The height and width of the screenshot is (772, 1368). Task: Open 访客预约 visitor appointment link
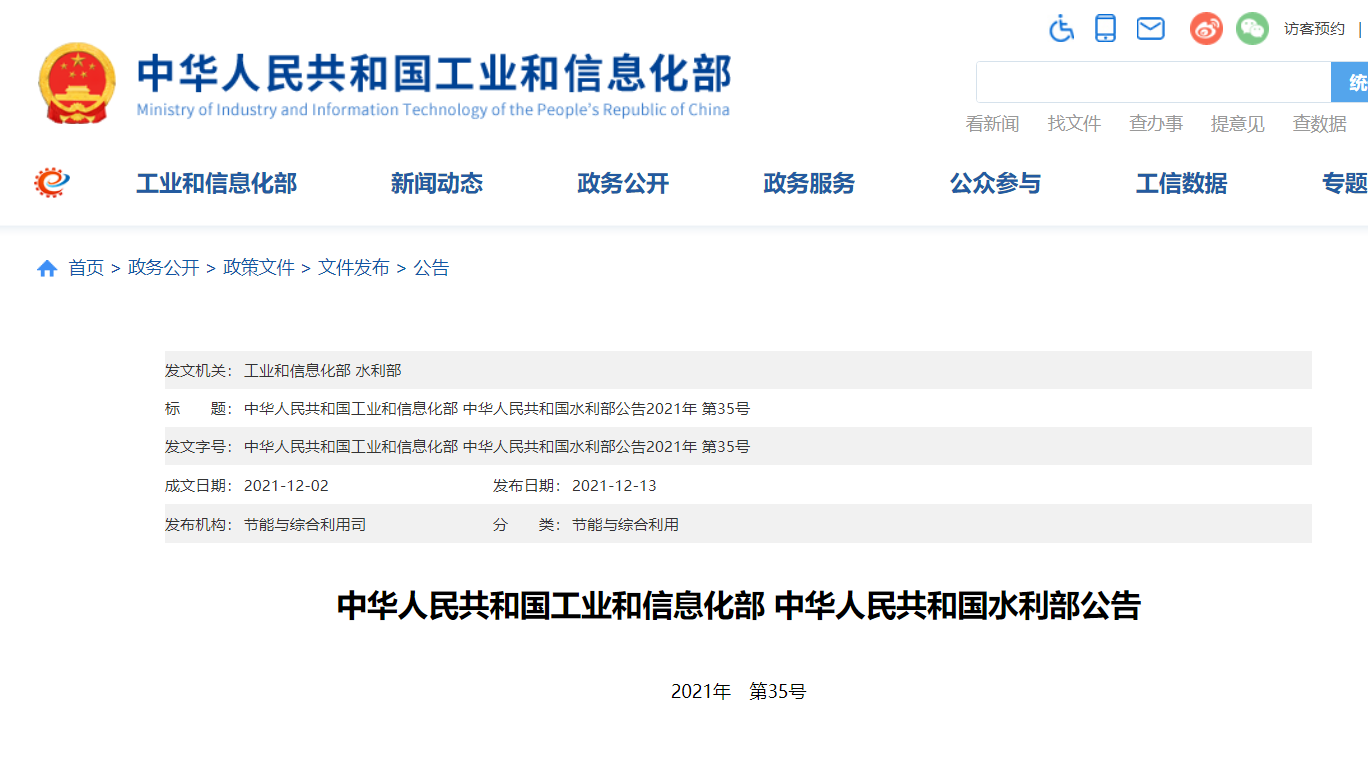pyautogui.click(x=1314, y=29)
